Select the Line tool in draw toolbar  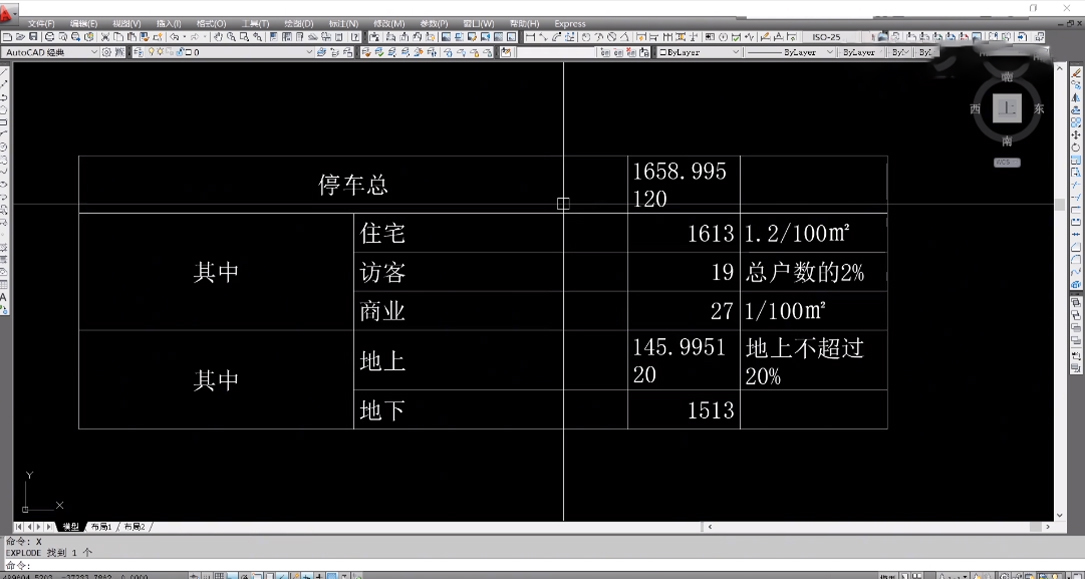[4, 71]
